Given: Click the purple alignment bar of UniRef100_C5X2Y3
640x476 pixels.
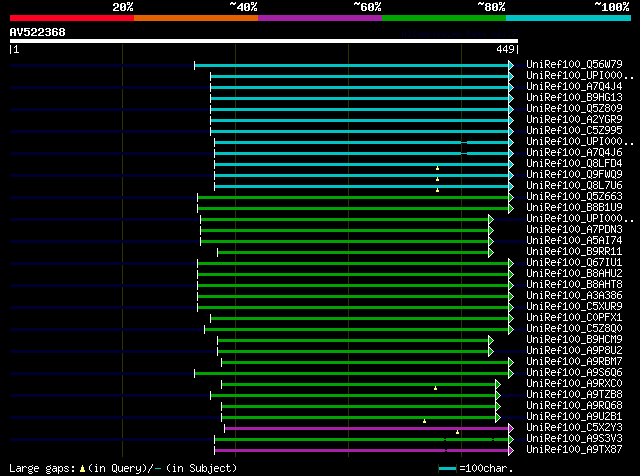Looking at the screenshot, I should click(x=367, y=428).
